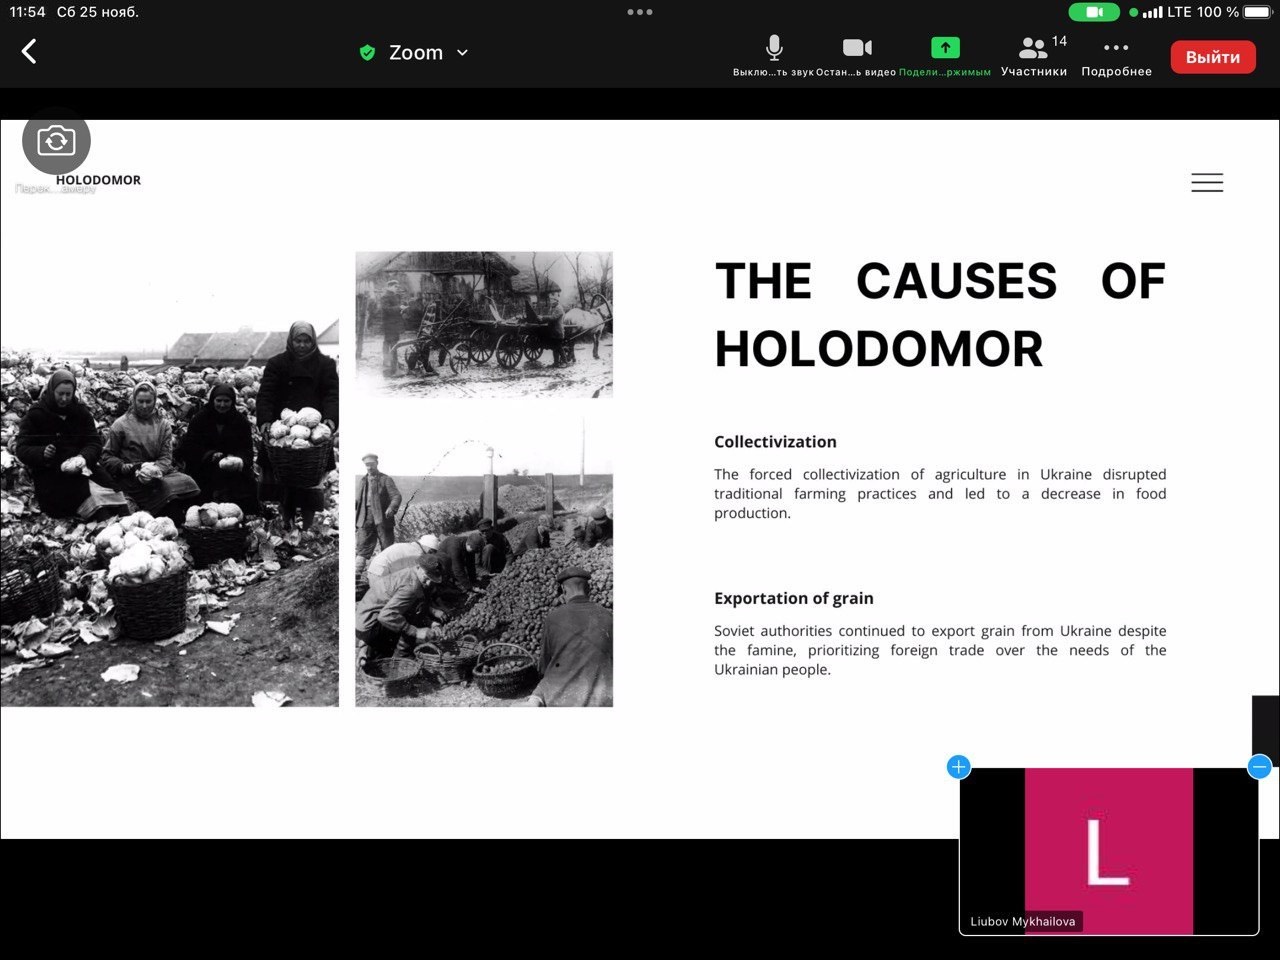The image size is (1280, 960).
Task: Expand the video thumbnail with plus button
Action: pos(958,767)
